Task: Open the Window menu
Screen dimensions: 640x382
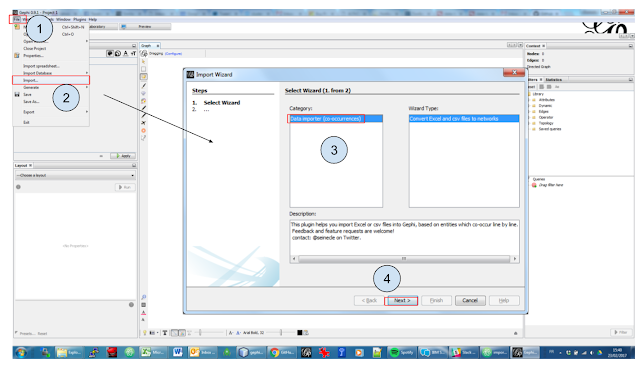Action: pyautogui.click(x=63, y=19)
